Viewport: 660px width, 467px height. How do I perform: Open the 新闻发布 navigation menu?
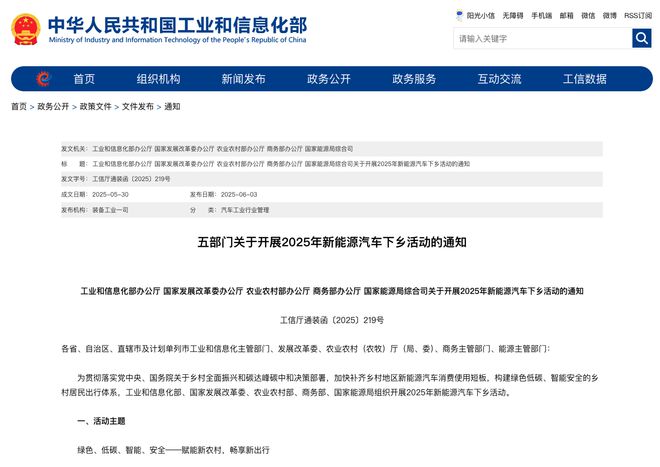coord(244,79)
